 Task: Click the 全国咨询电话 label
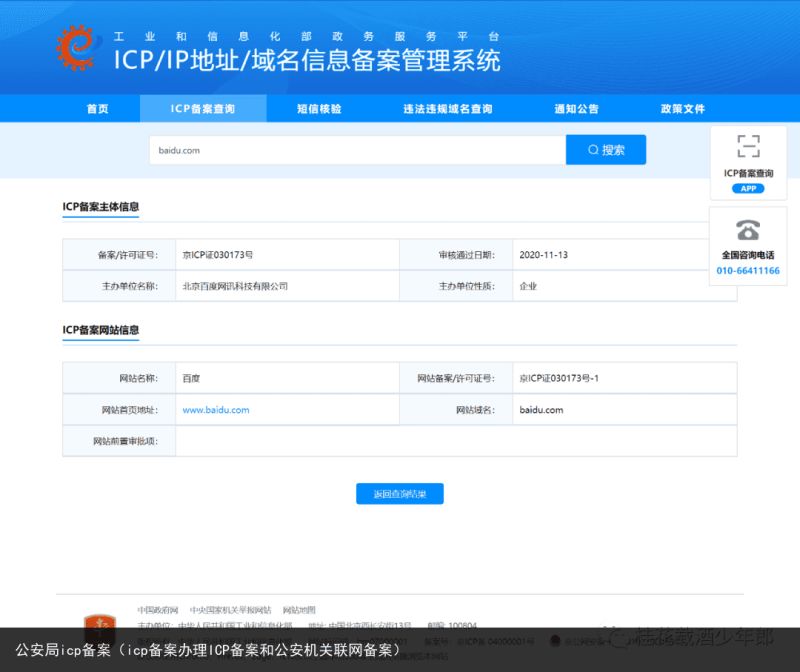pos(748,255)
